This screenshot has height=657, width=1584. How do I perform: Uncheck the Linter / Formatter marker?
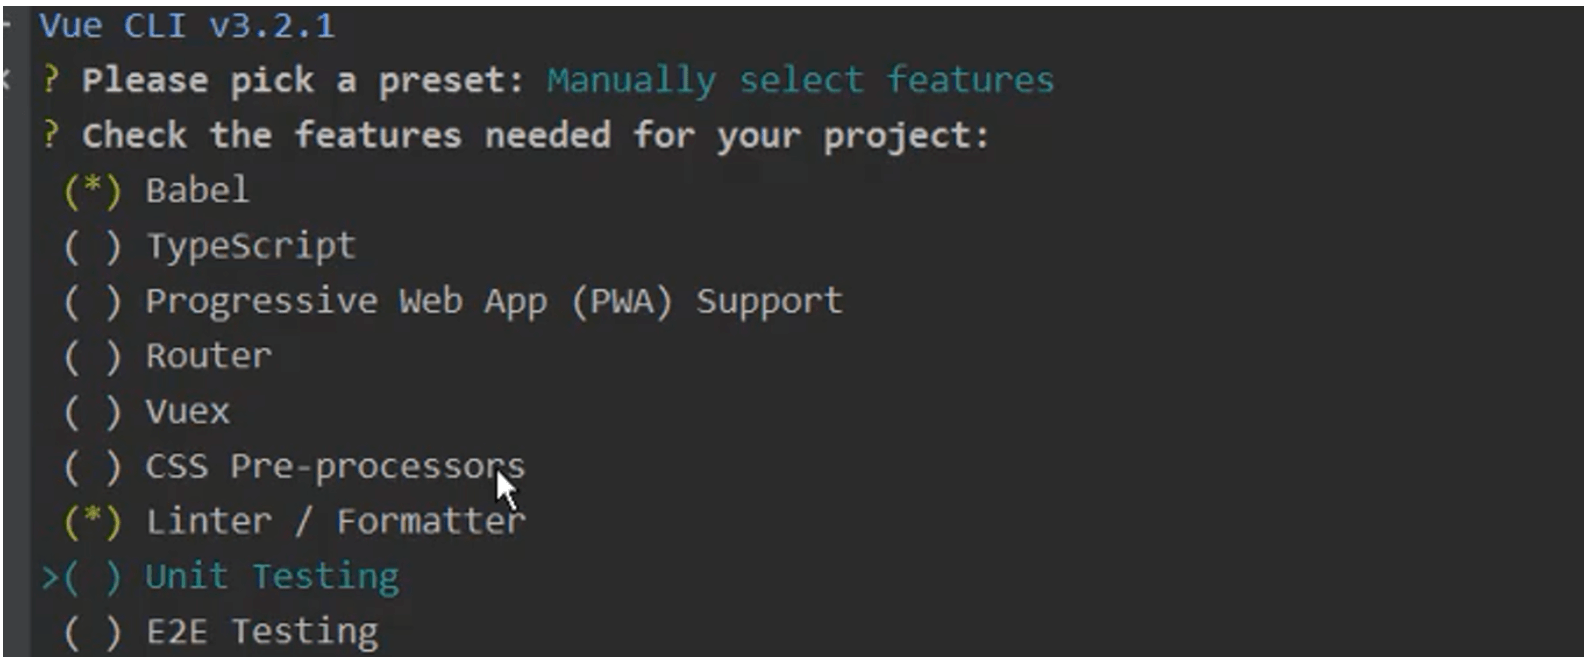(92, 521)
